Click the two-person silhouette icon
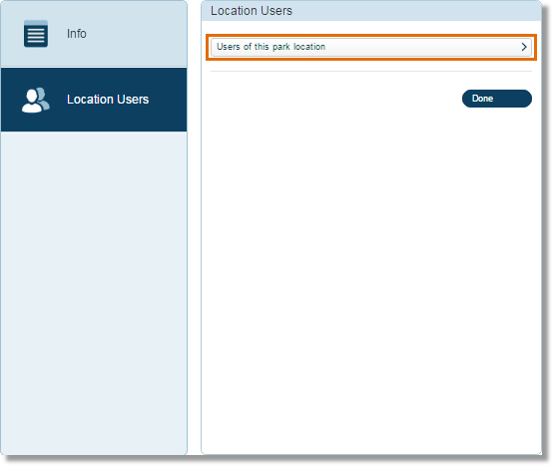The height and width of the screenshot is (467, 554). [x=36, y=100]
